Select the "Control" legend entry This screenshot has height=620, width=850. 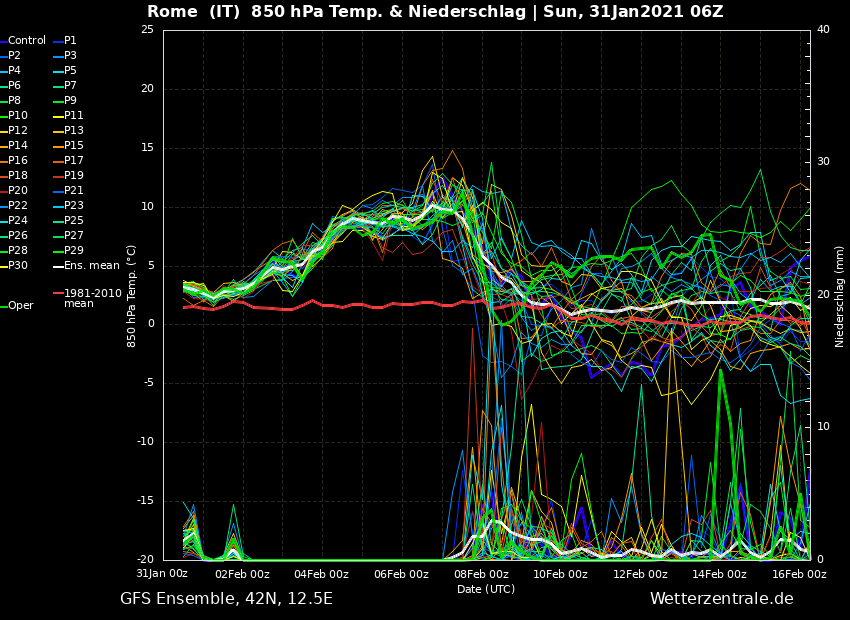click(x=27, y=41)
